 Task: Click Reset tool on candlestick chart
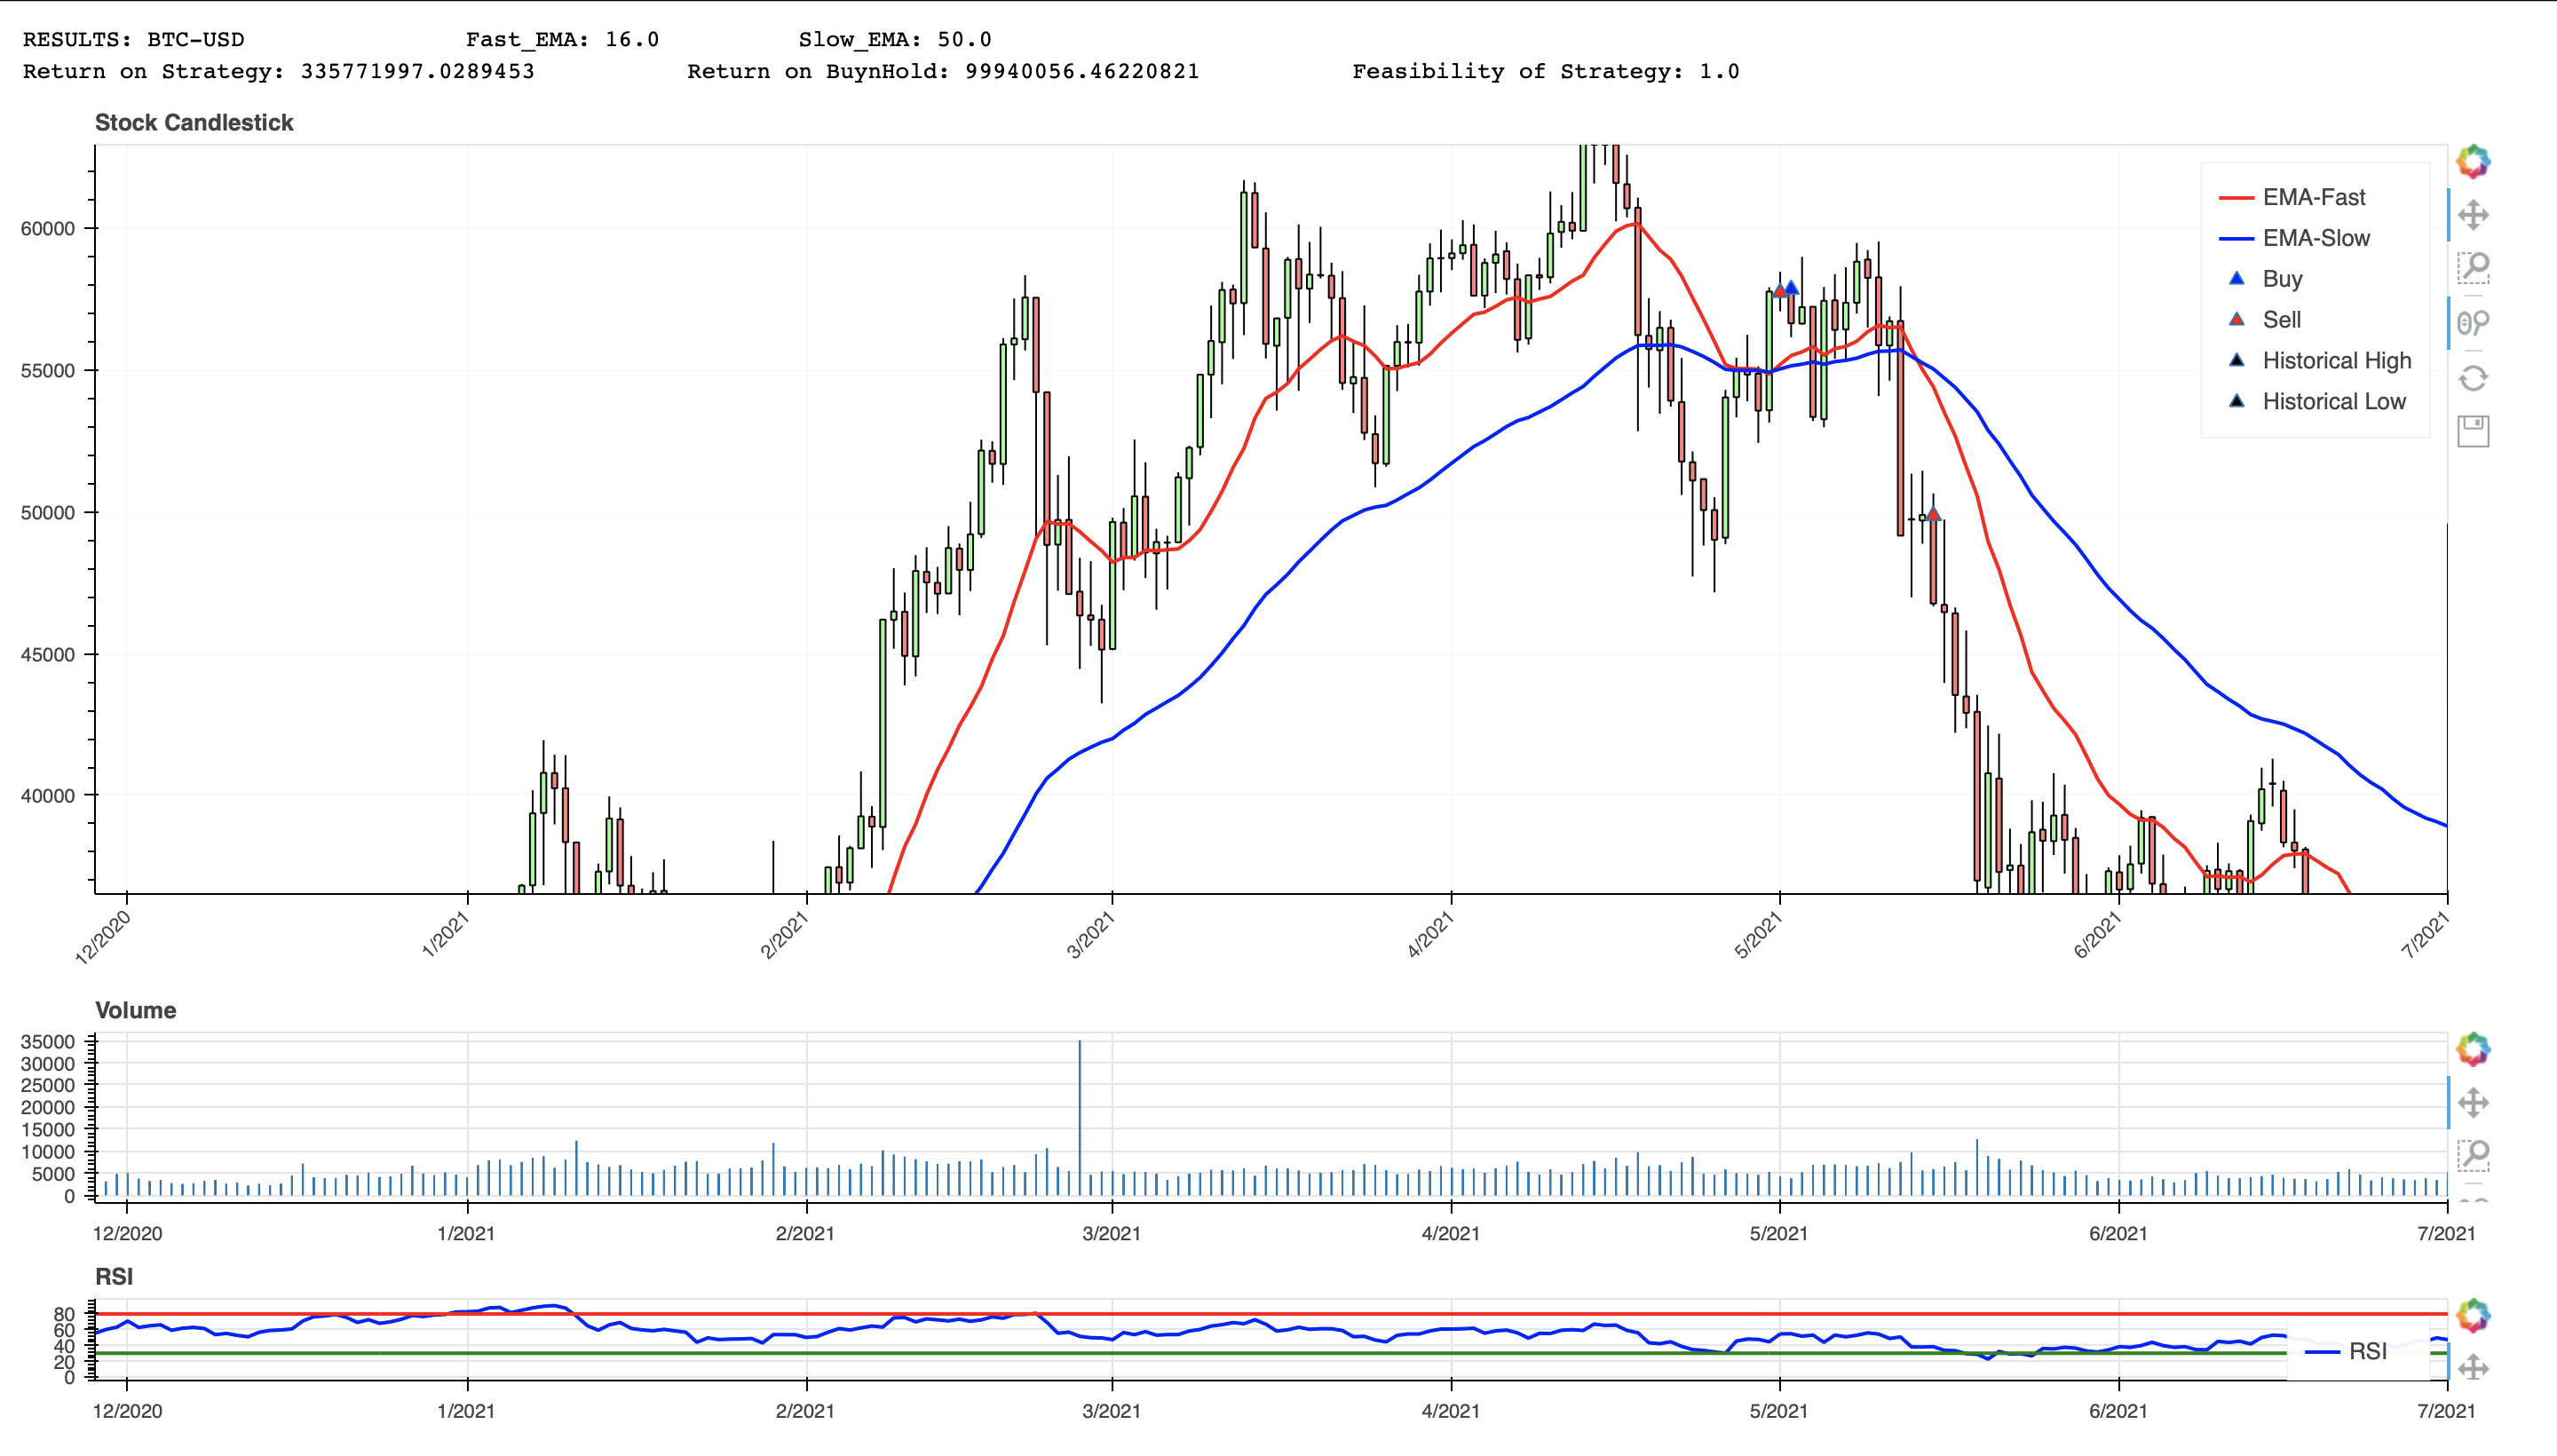point(2472,378)
